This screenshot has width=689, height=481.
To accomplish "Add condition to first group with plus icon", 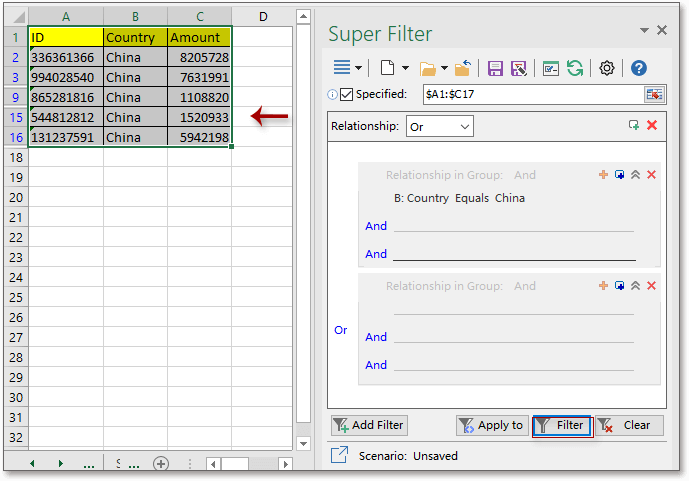I will pyautogui.click(x=603, y=175).
